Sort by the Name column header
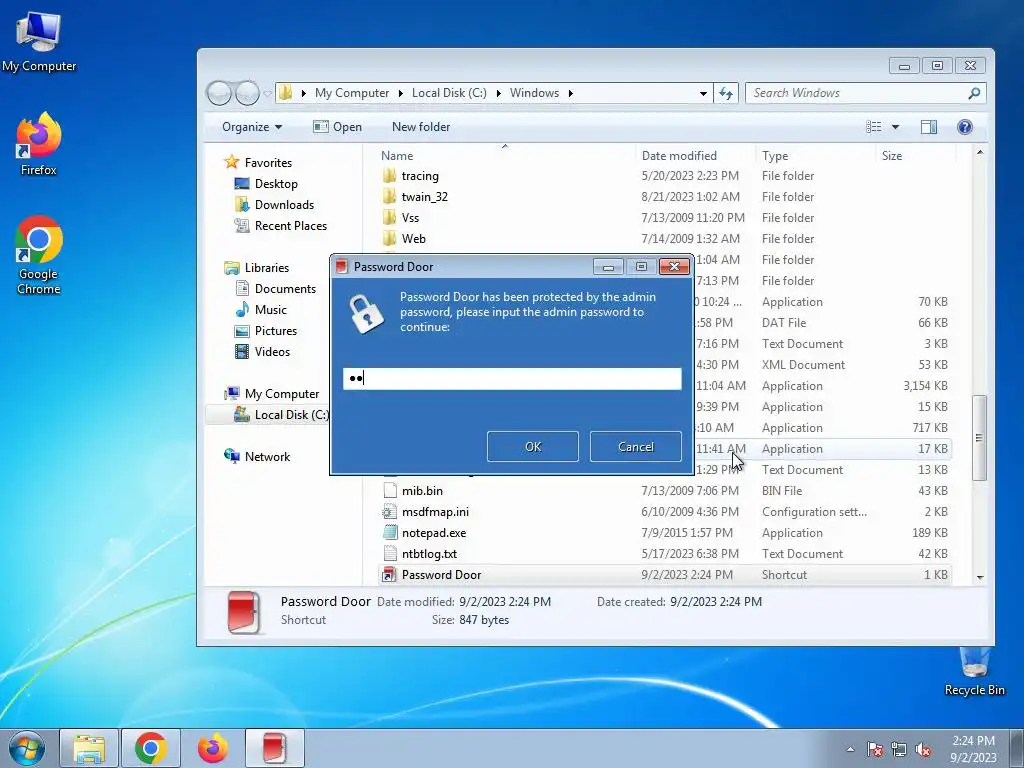Image resolution: width=1024 pixels, height=768 pixels. [505, 155]
